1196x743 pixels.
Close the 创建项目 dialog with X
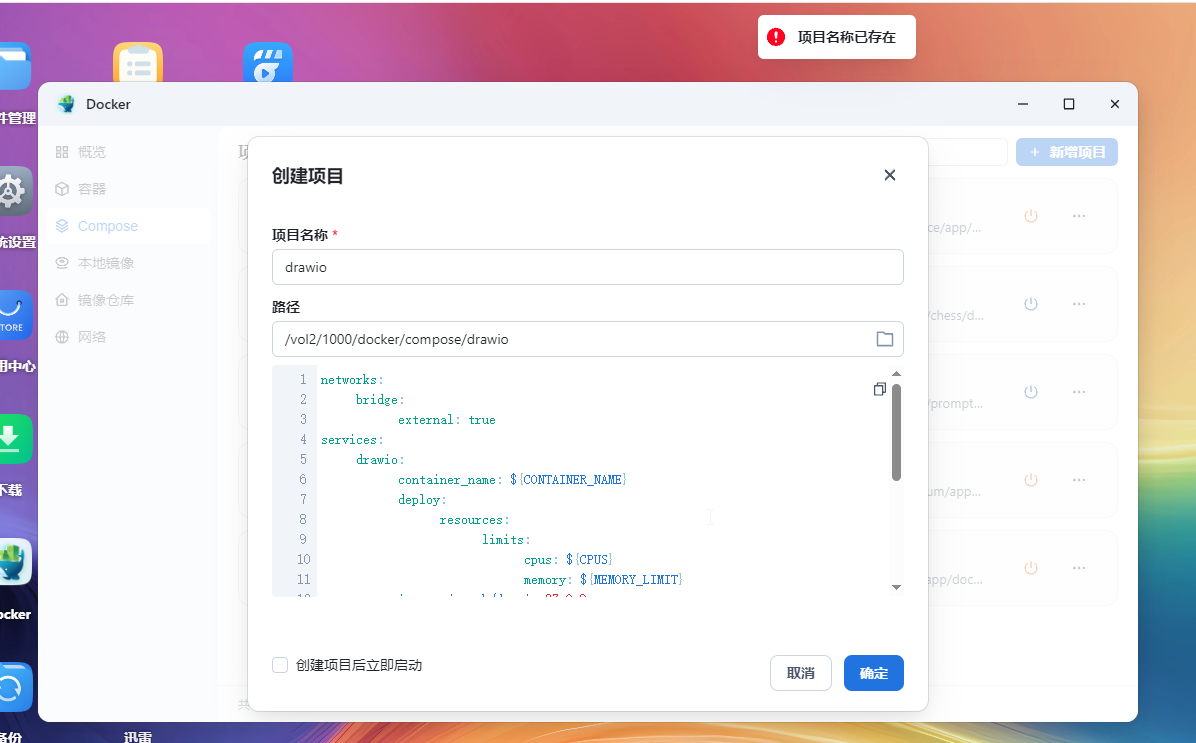click(x=889, y=175)
